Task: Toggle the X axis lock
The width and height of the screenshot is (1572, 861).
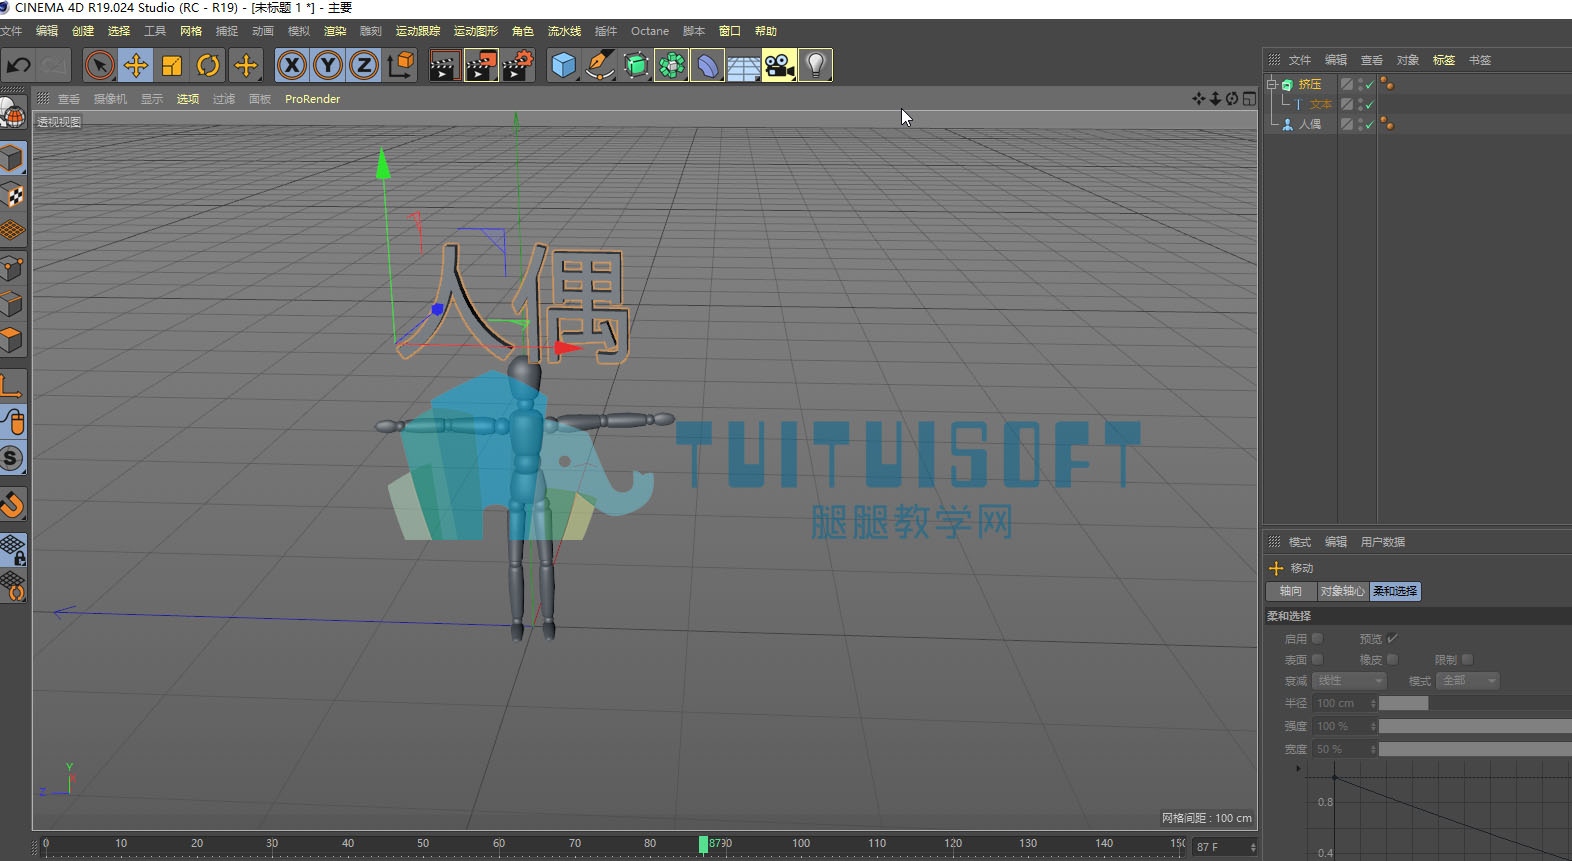Action: tap(291, 66)
